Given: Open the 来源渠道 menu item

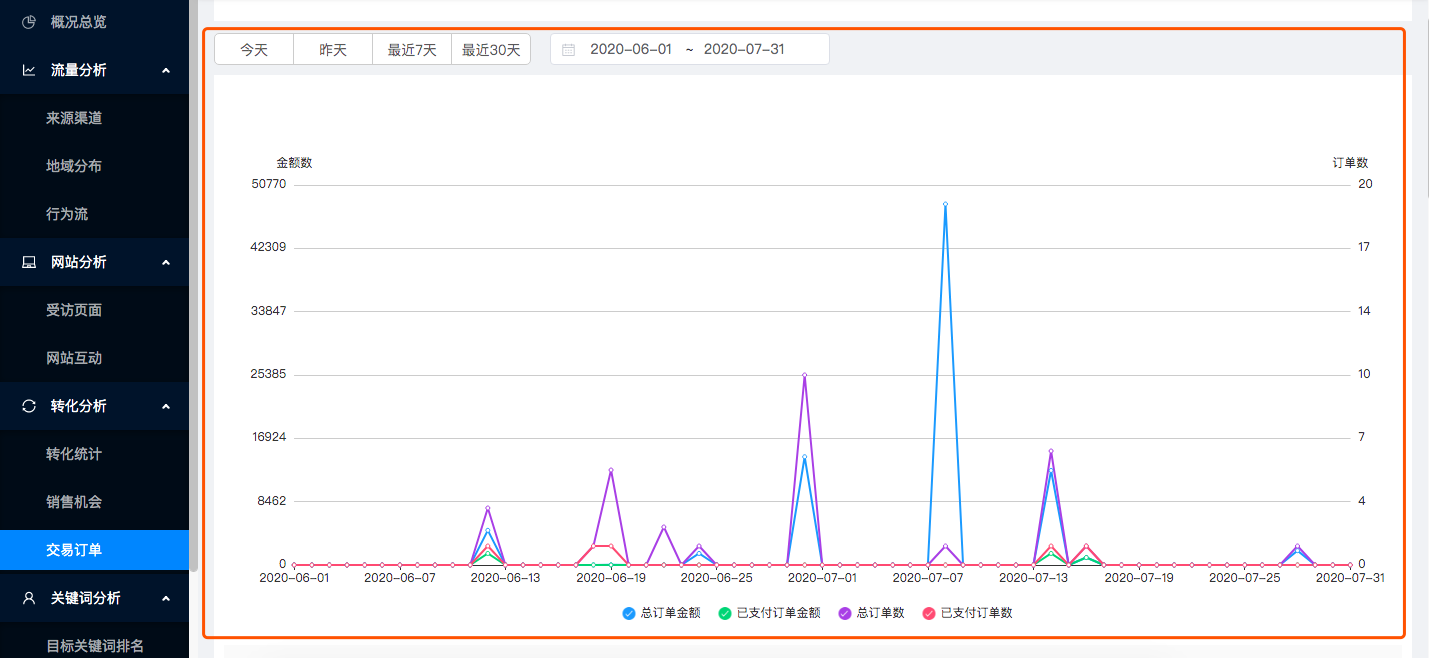Looking at the screenshot, I should pyautogui.click(x=74, y=118).
